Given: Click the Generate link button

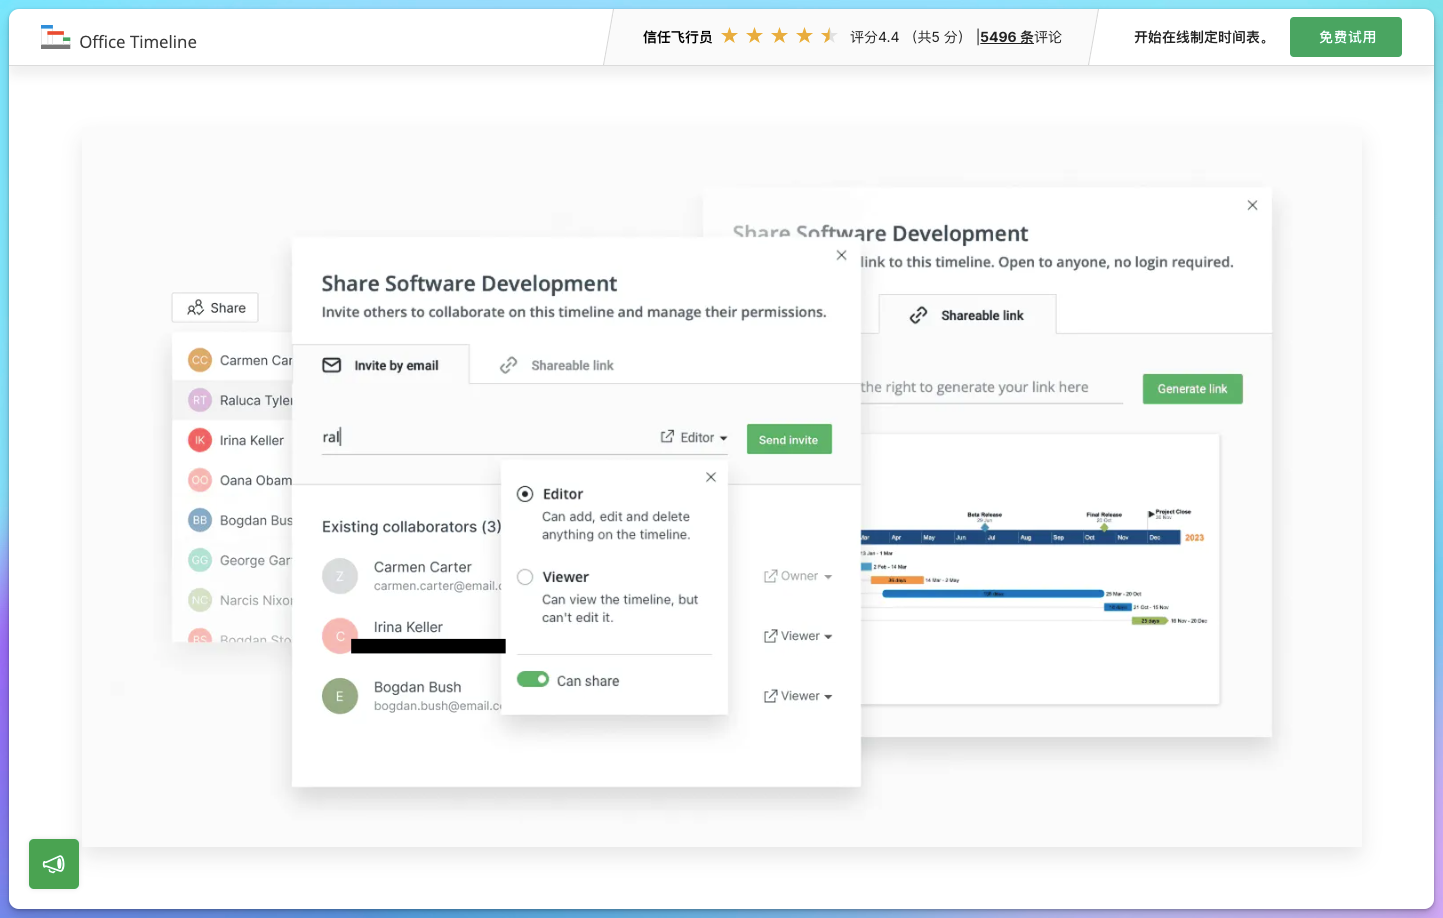Looking at the screenshot, I should [x=1192, y=389].
